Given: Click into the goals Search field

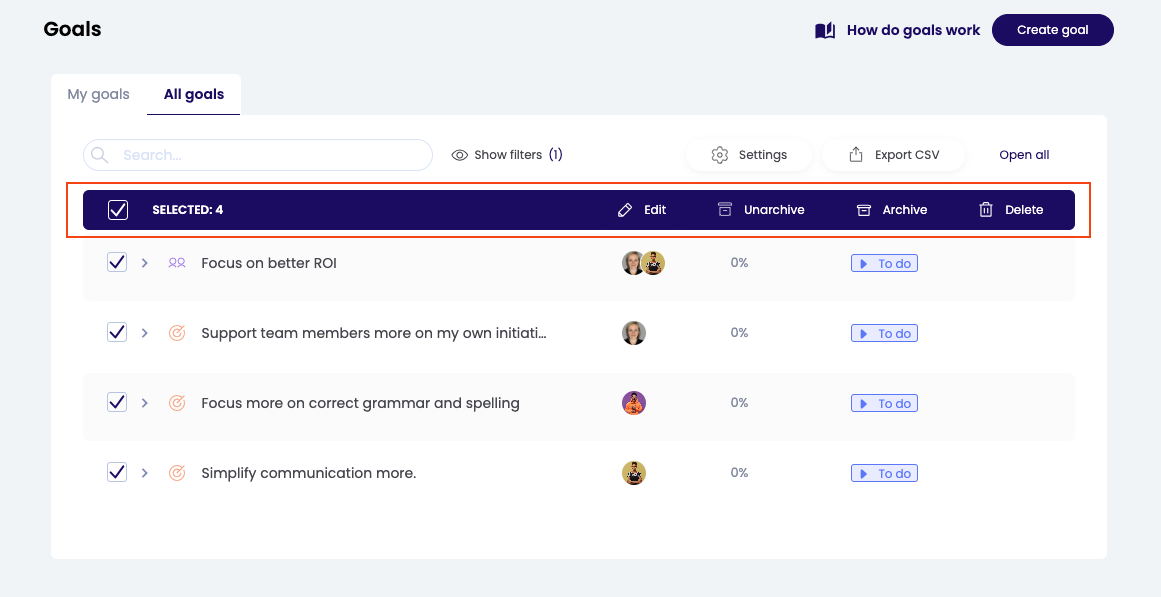Looking at the screenshot, I should [x=270, y=155].
